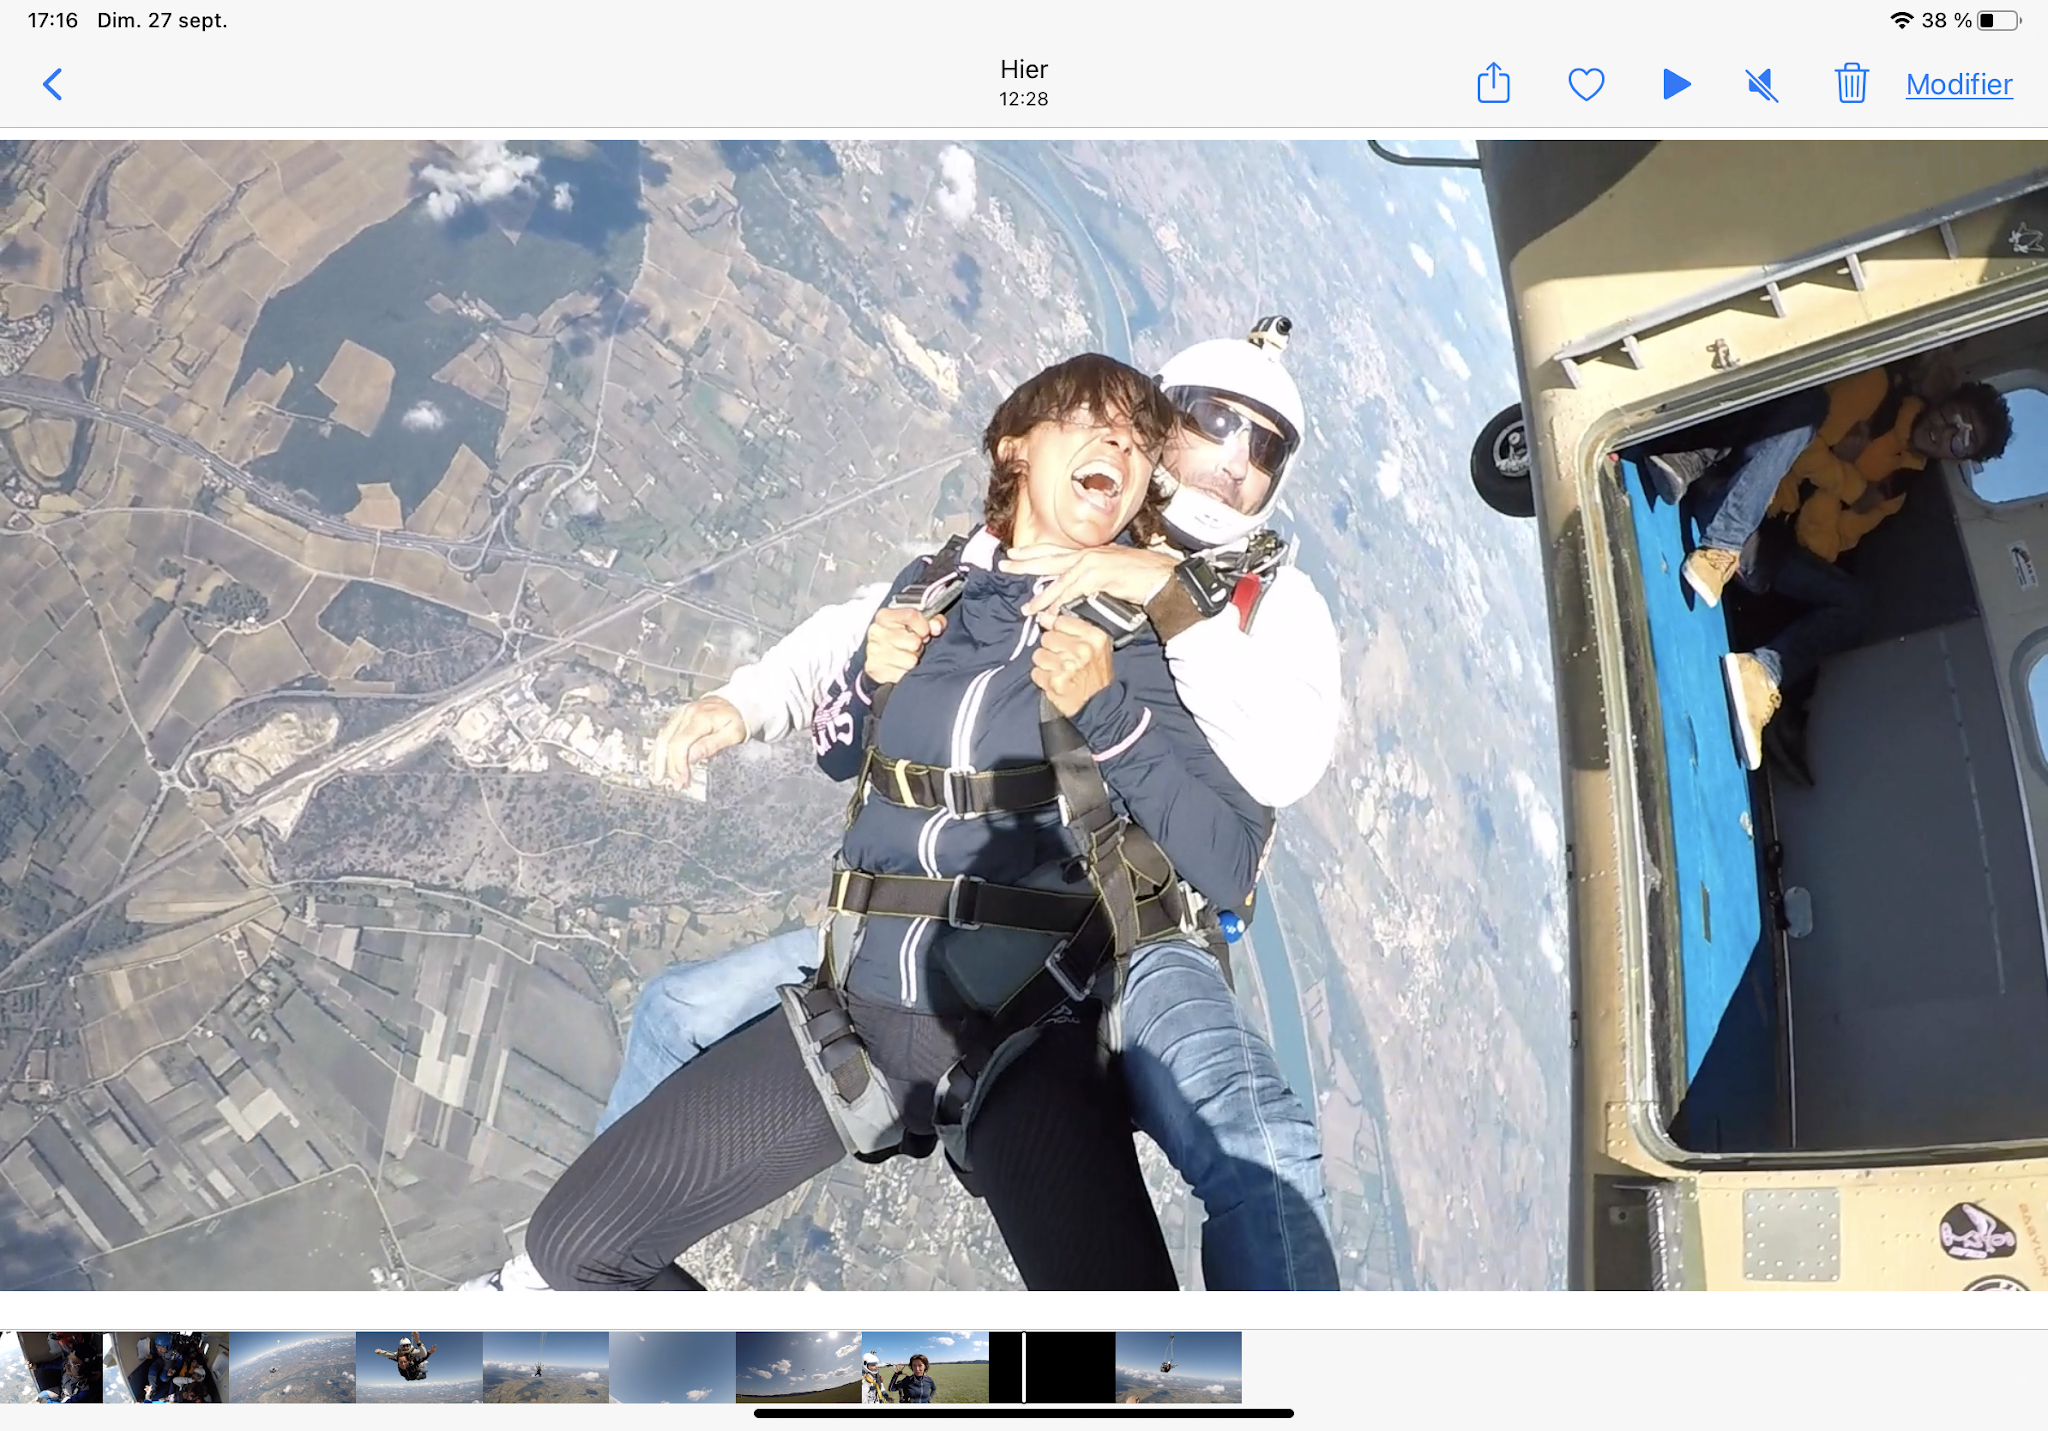The image size is (2048, 1431).
Task: Select second plane interior frame thumbnail
Action: (166, 1367)
